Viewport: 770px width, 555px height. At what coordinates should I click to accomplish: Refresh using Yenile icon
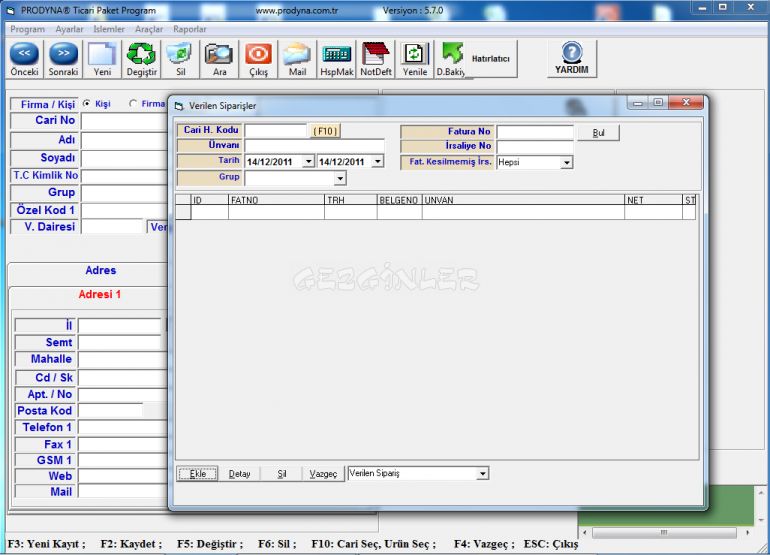click(x=415, y=59)
